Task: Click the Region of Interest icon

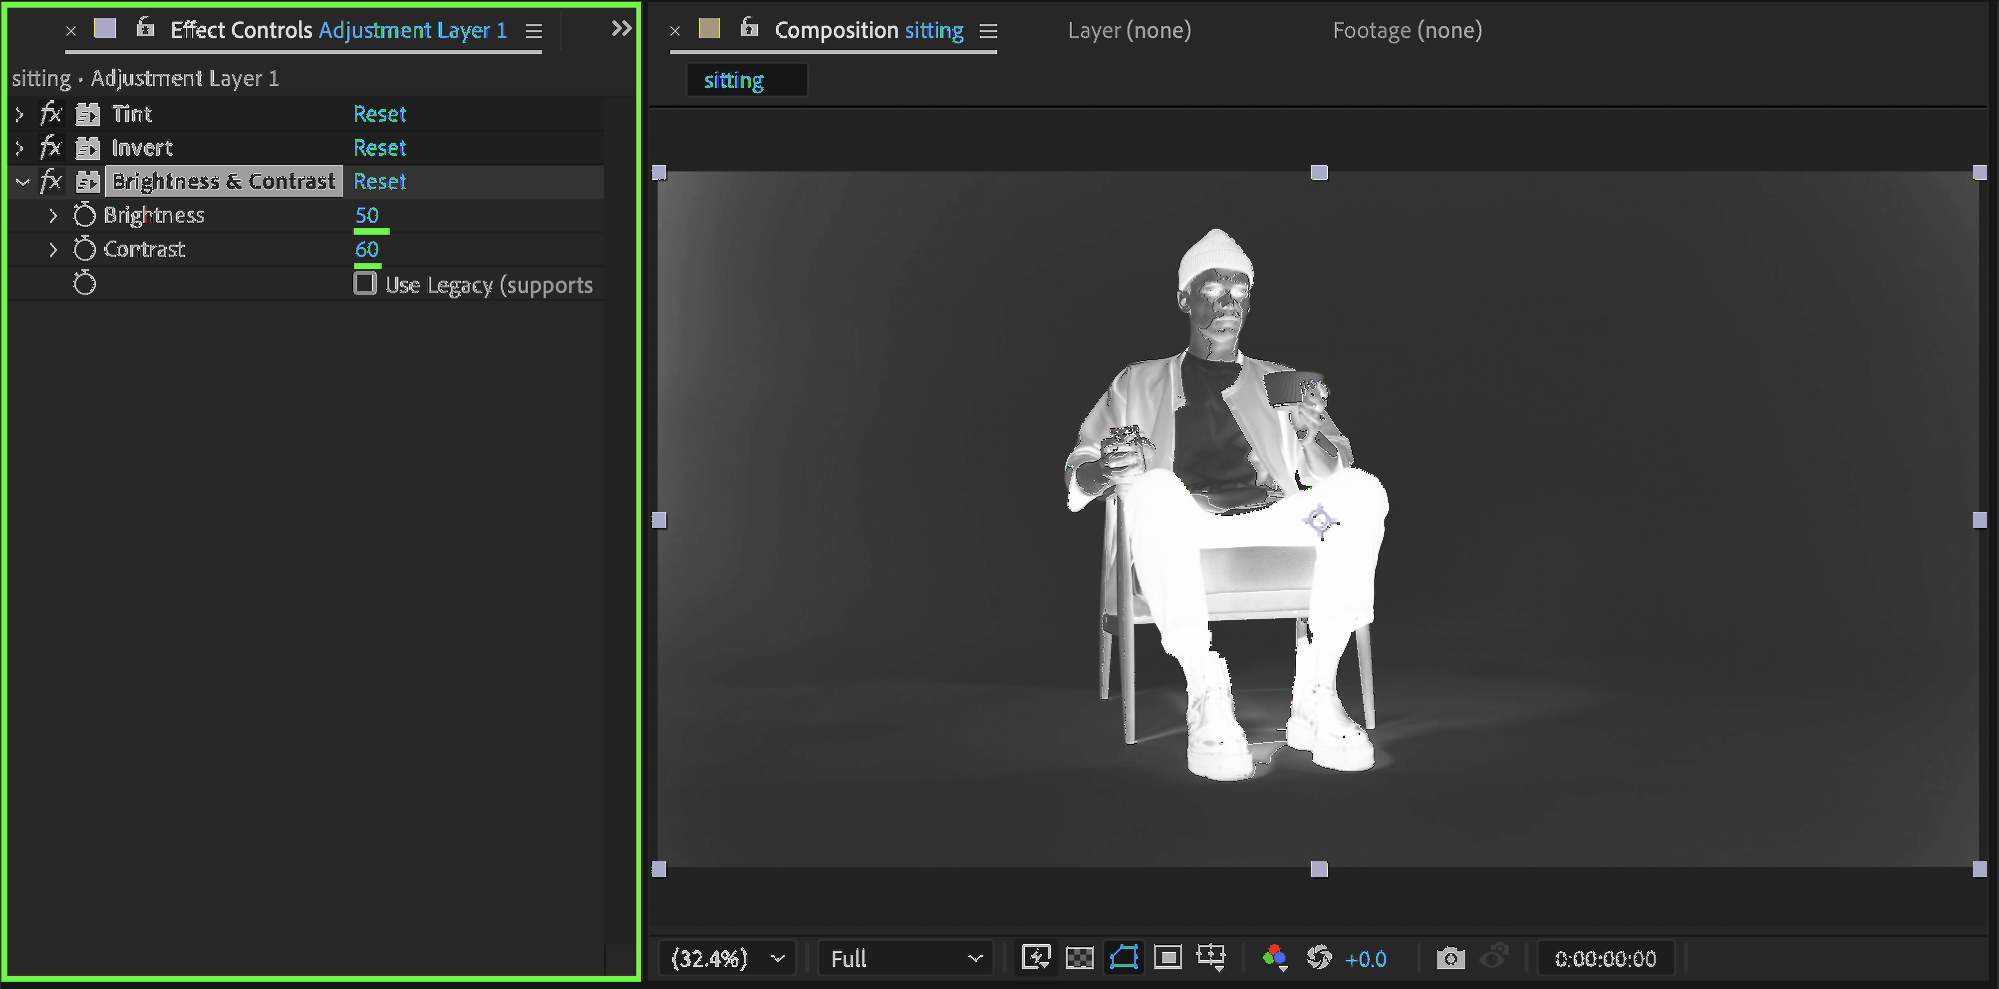Action: (x=1167, y=957)
